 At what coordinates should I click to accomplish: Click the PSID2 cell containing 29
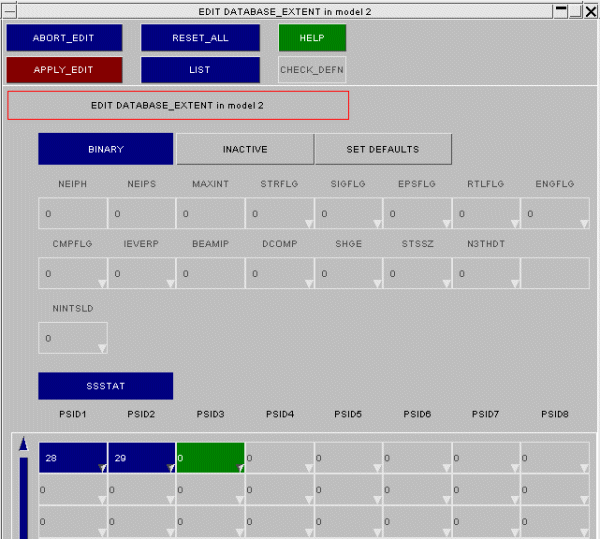coord(142,458)
